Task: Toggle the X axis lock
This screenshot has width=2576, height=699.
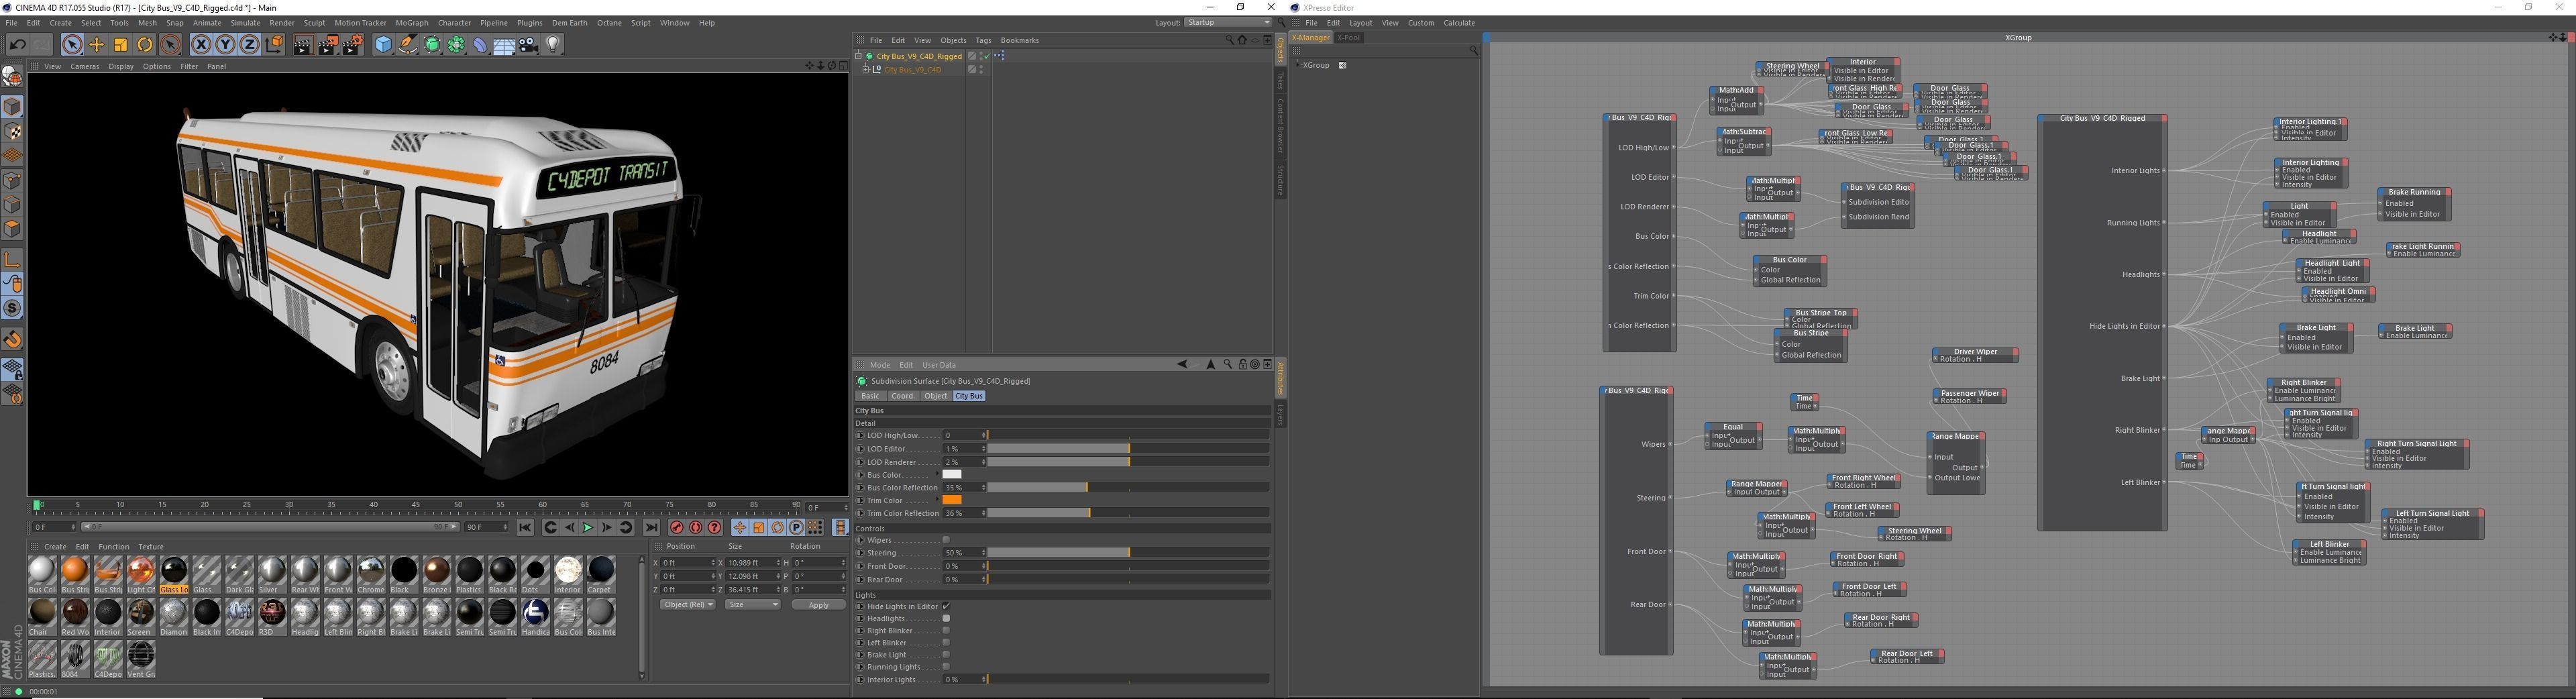Action: coord(201,44)
